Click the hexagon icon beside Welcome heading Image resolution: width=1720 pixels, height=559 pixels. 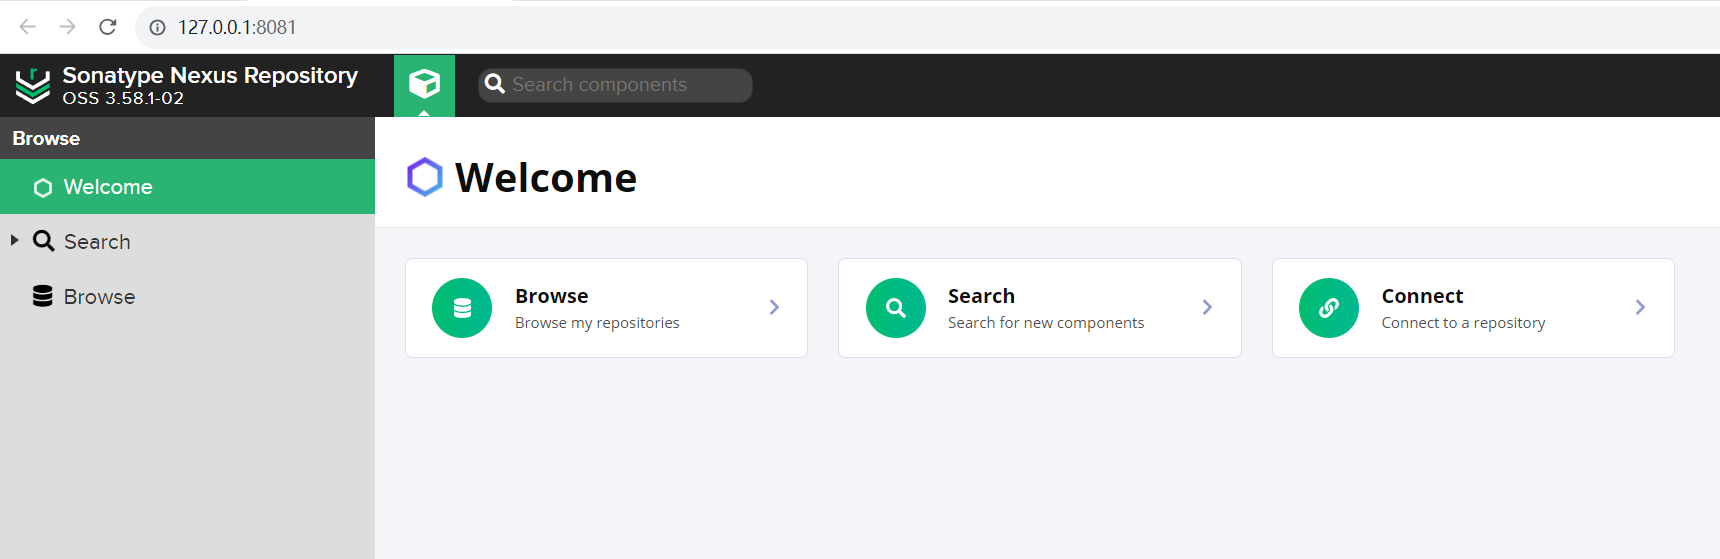425,177
